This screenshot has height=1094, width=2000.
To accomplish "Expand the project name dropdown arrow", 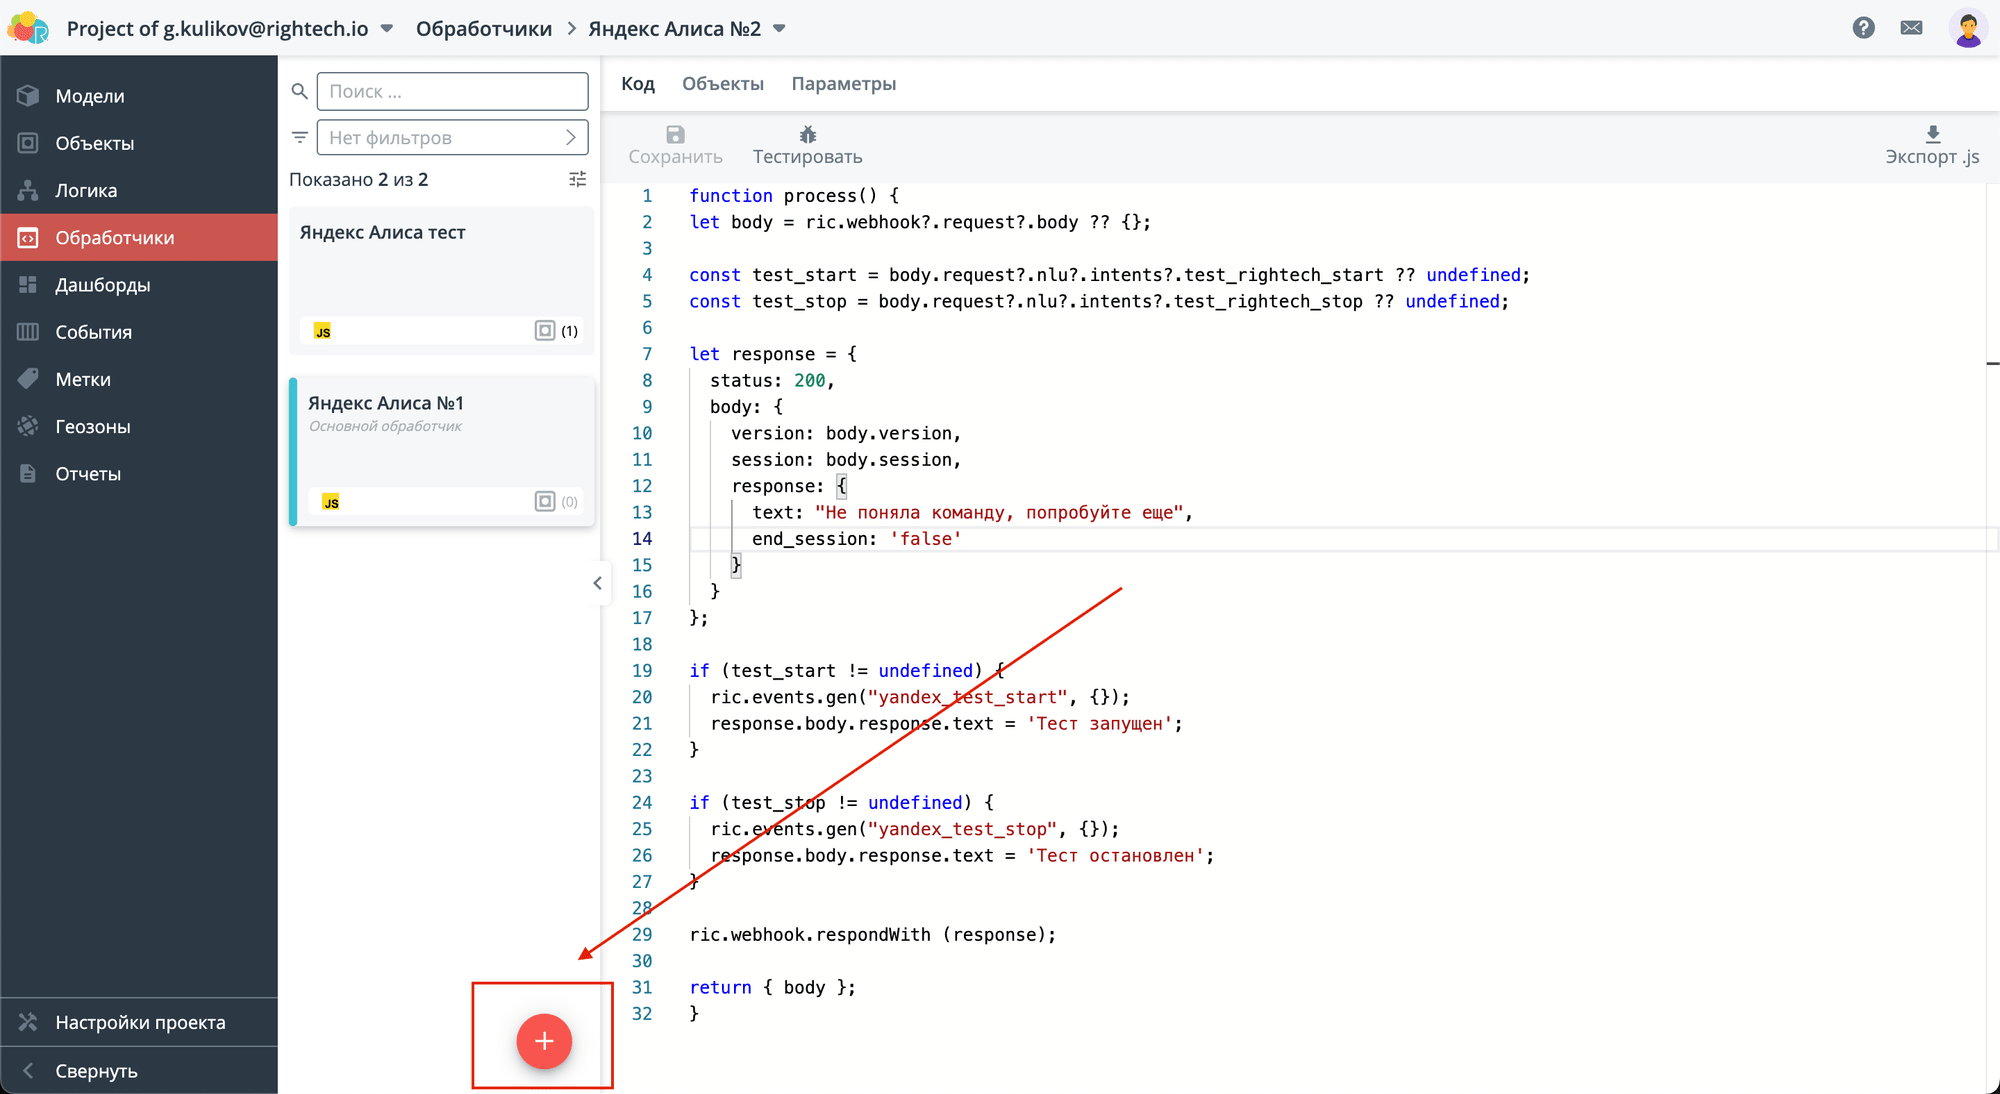I will pyautogui.click(x=387, y=29).
